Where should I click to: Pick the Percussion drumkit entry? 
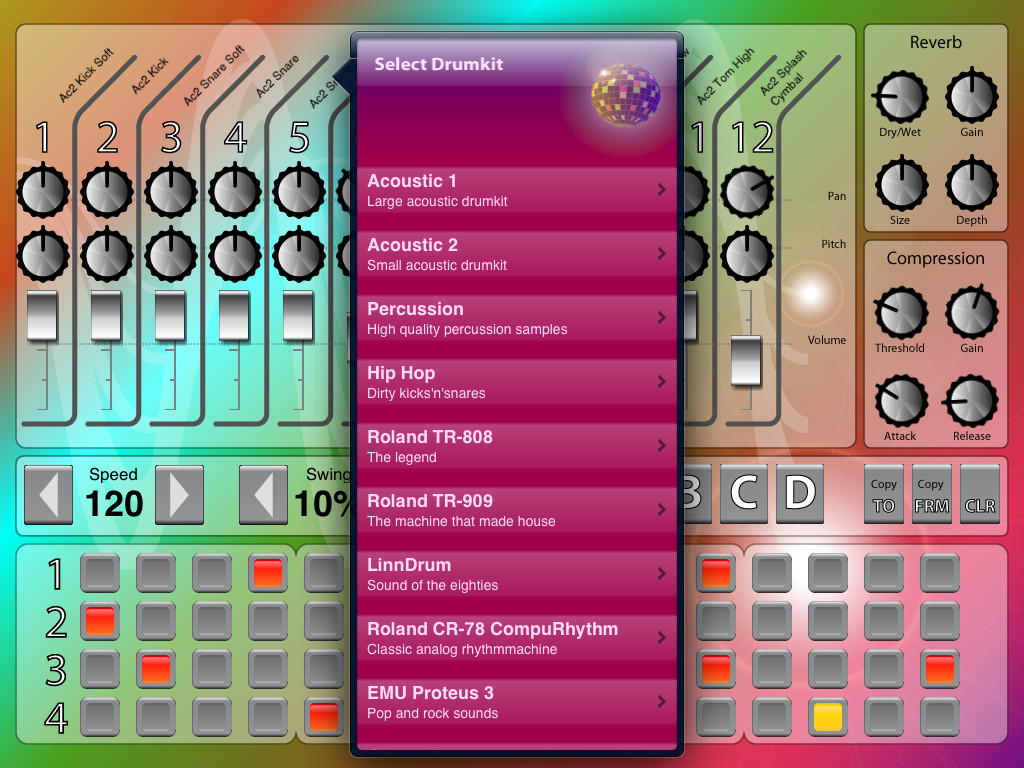click(517, 319)
